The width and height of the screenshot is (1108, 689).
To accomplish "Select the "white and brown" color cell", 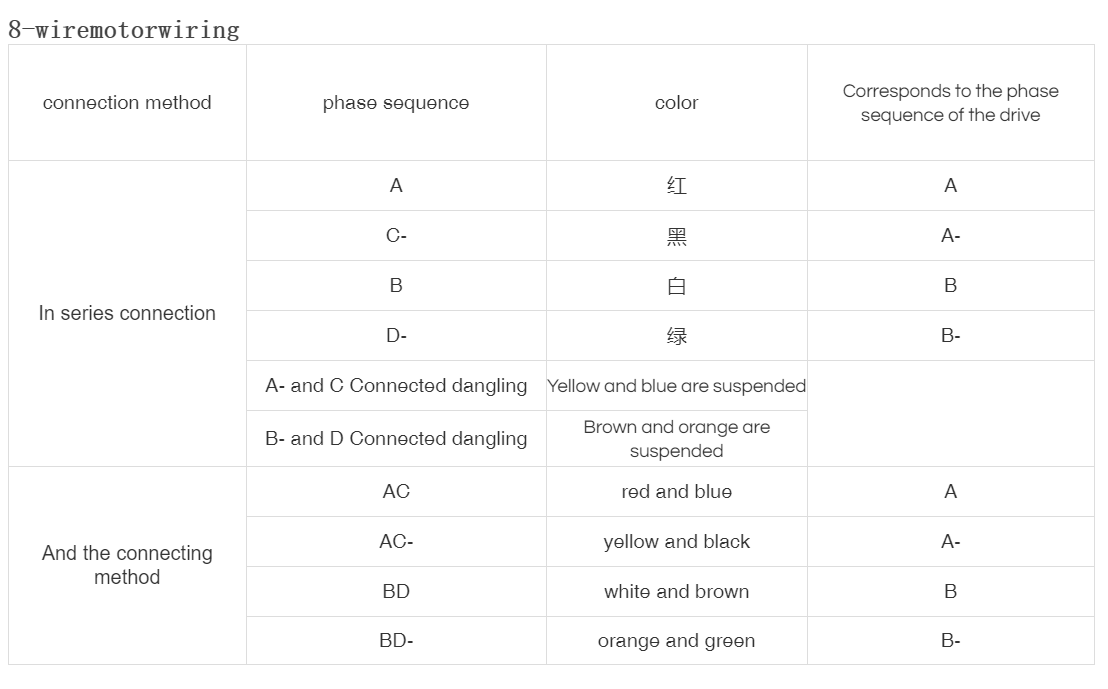I will point(676,591).
